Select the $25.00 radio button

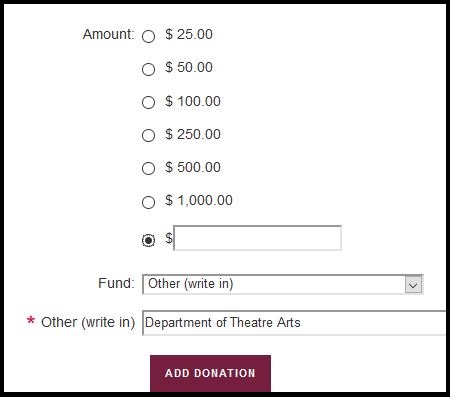(148, 36)
